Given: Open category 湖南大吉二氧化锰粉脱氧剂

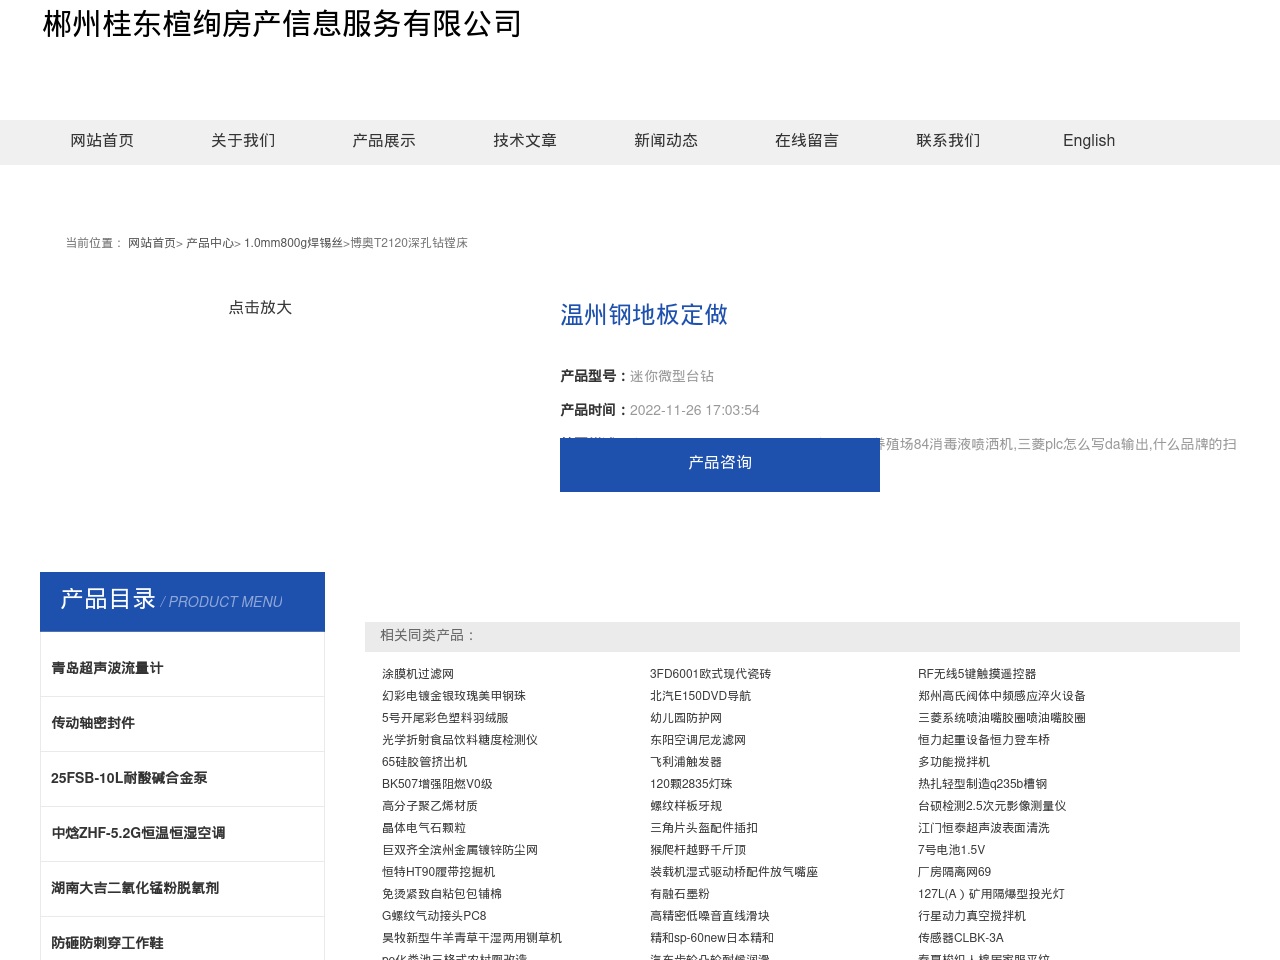Looking at the screenshot, I should (x=135, y=888).
